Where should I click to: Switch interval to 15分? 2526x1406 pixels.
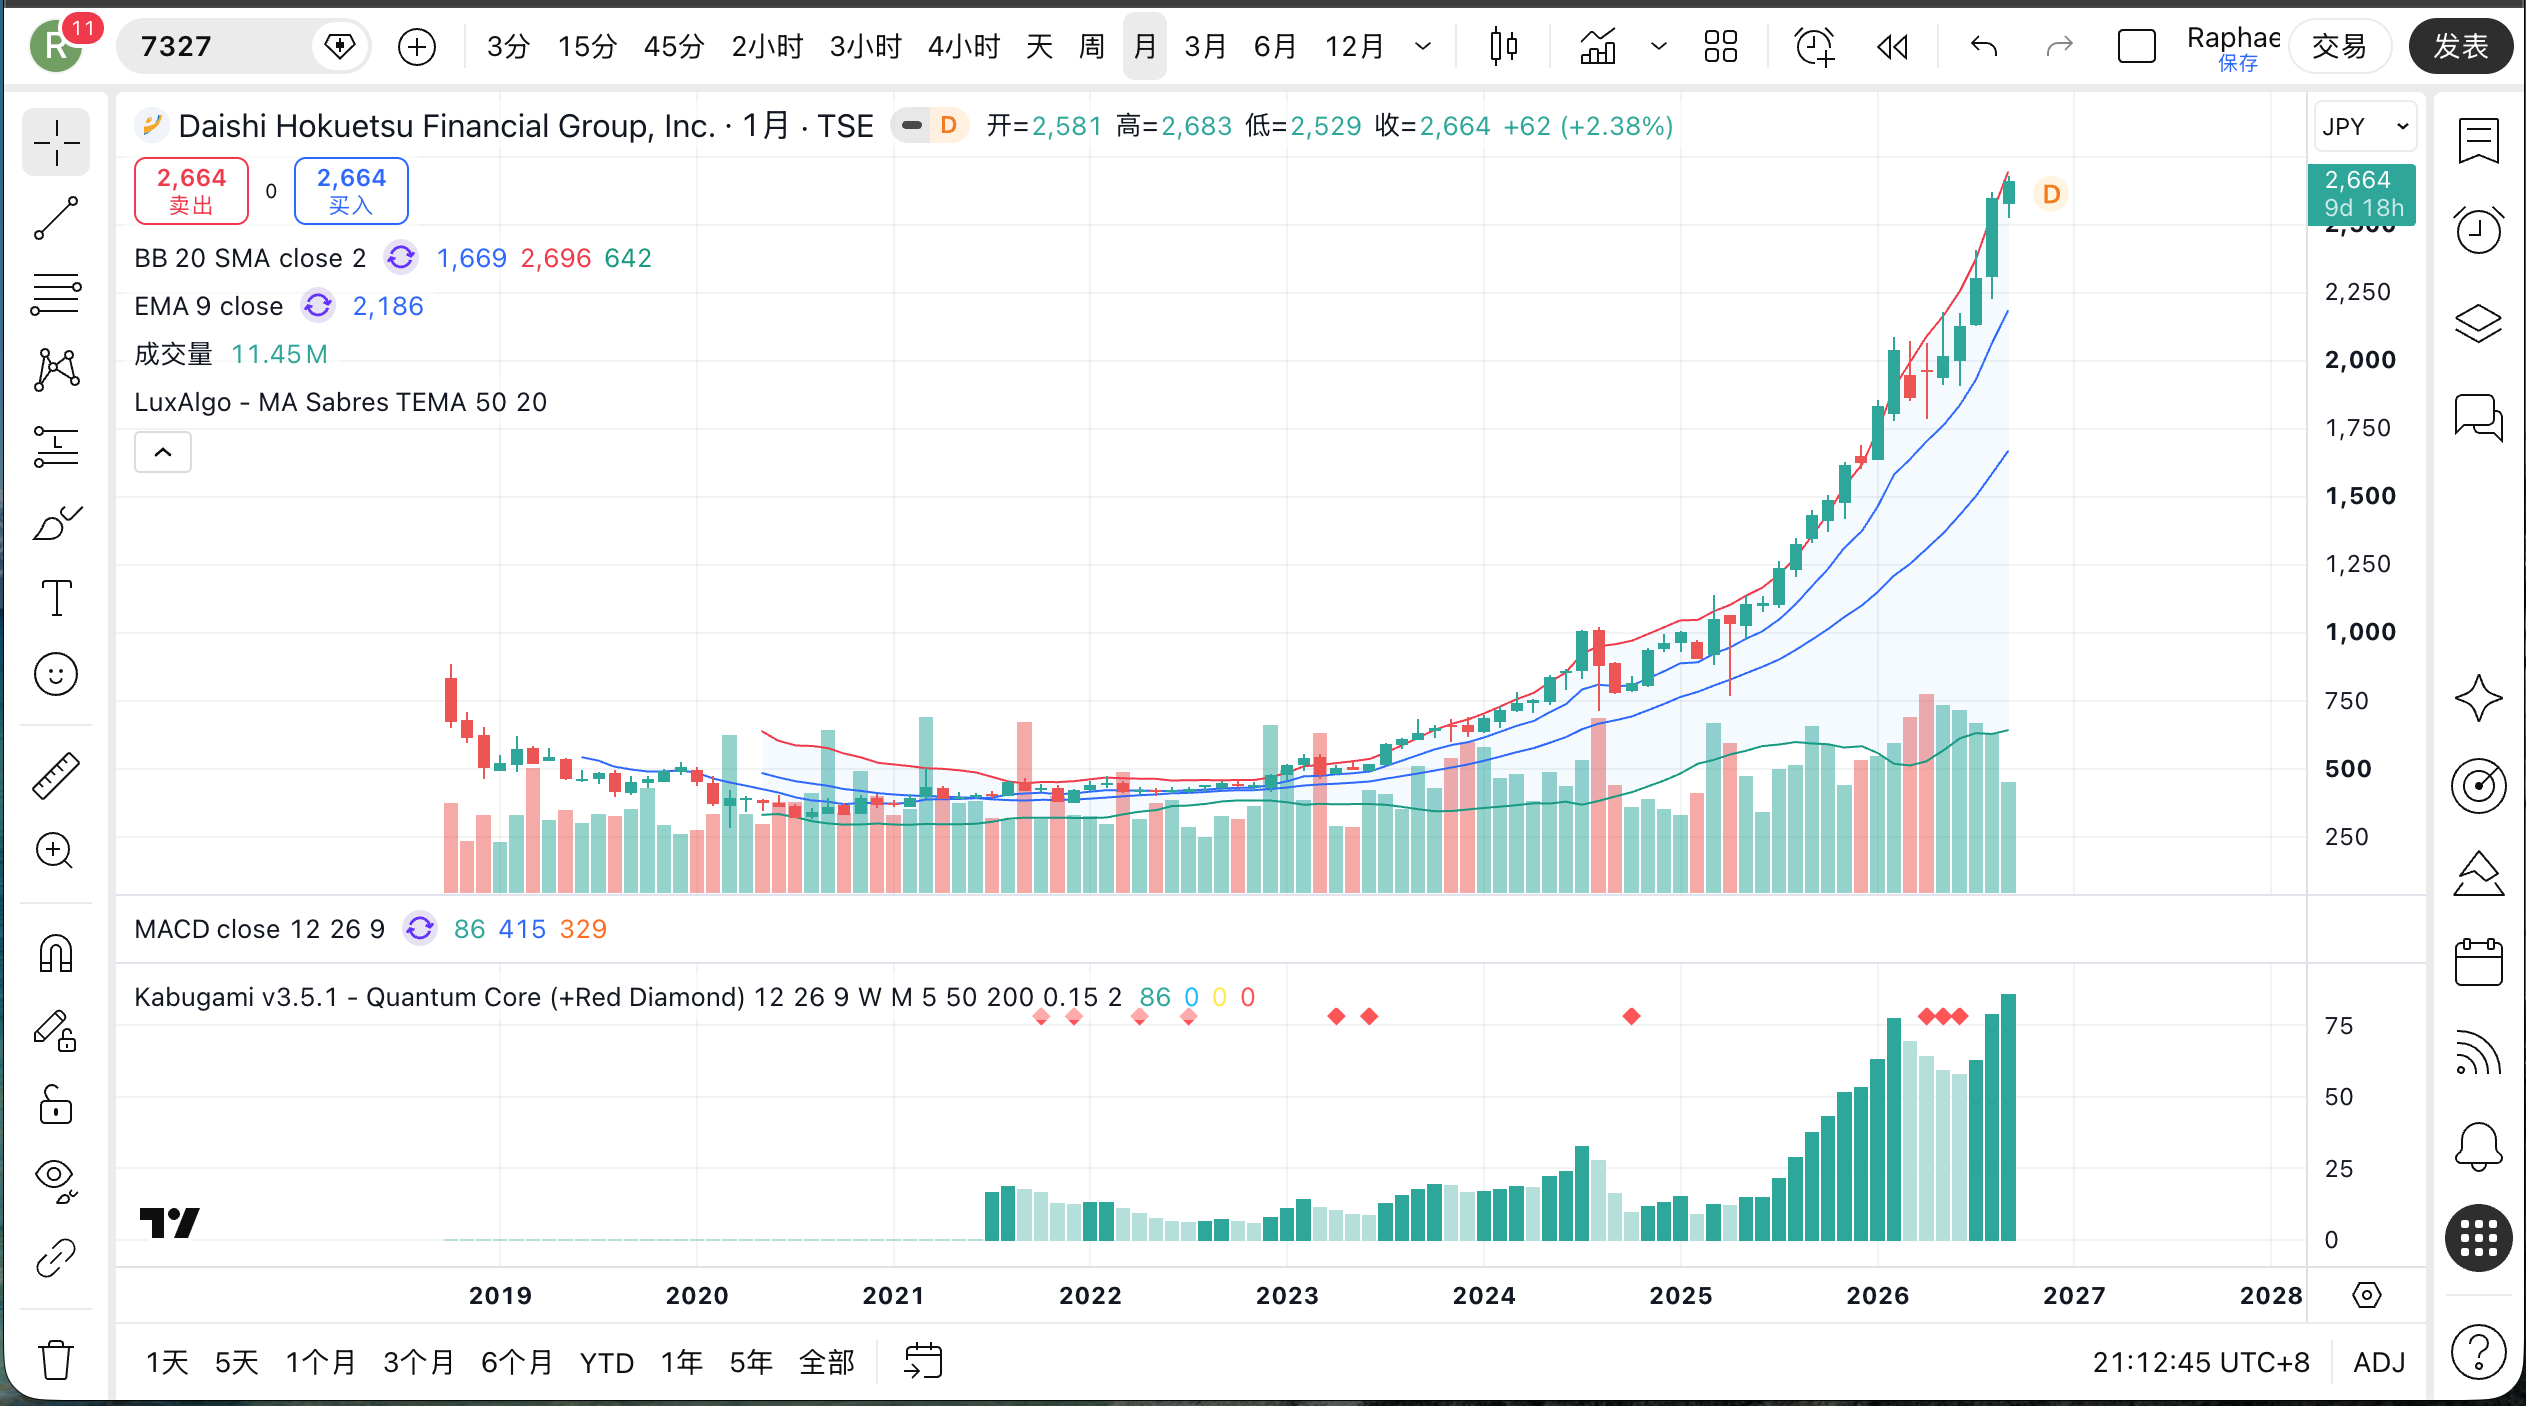(x=587, y=46)
